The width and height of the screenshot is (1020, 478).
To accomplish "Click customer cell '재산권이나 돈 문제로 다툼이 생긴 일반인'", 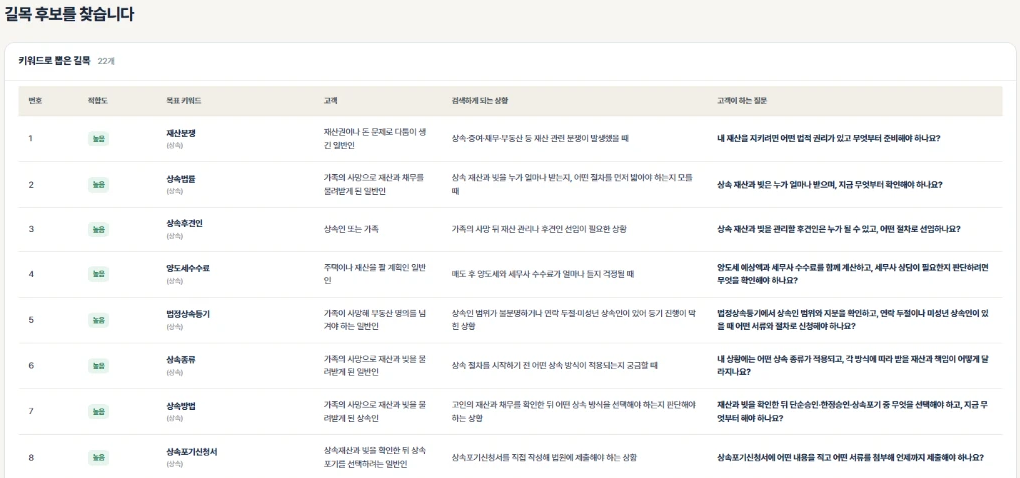I will 375,139.
